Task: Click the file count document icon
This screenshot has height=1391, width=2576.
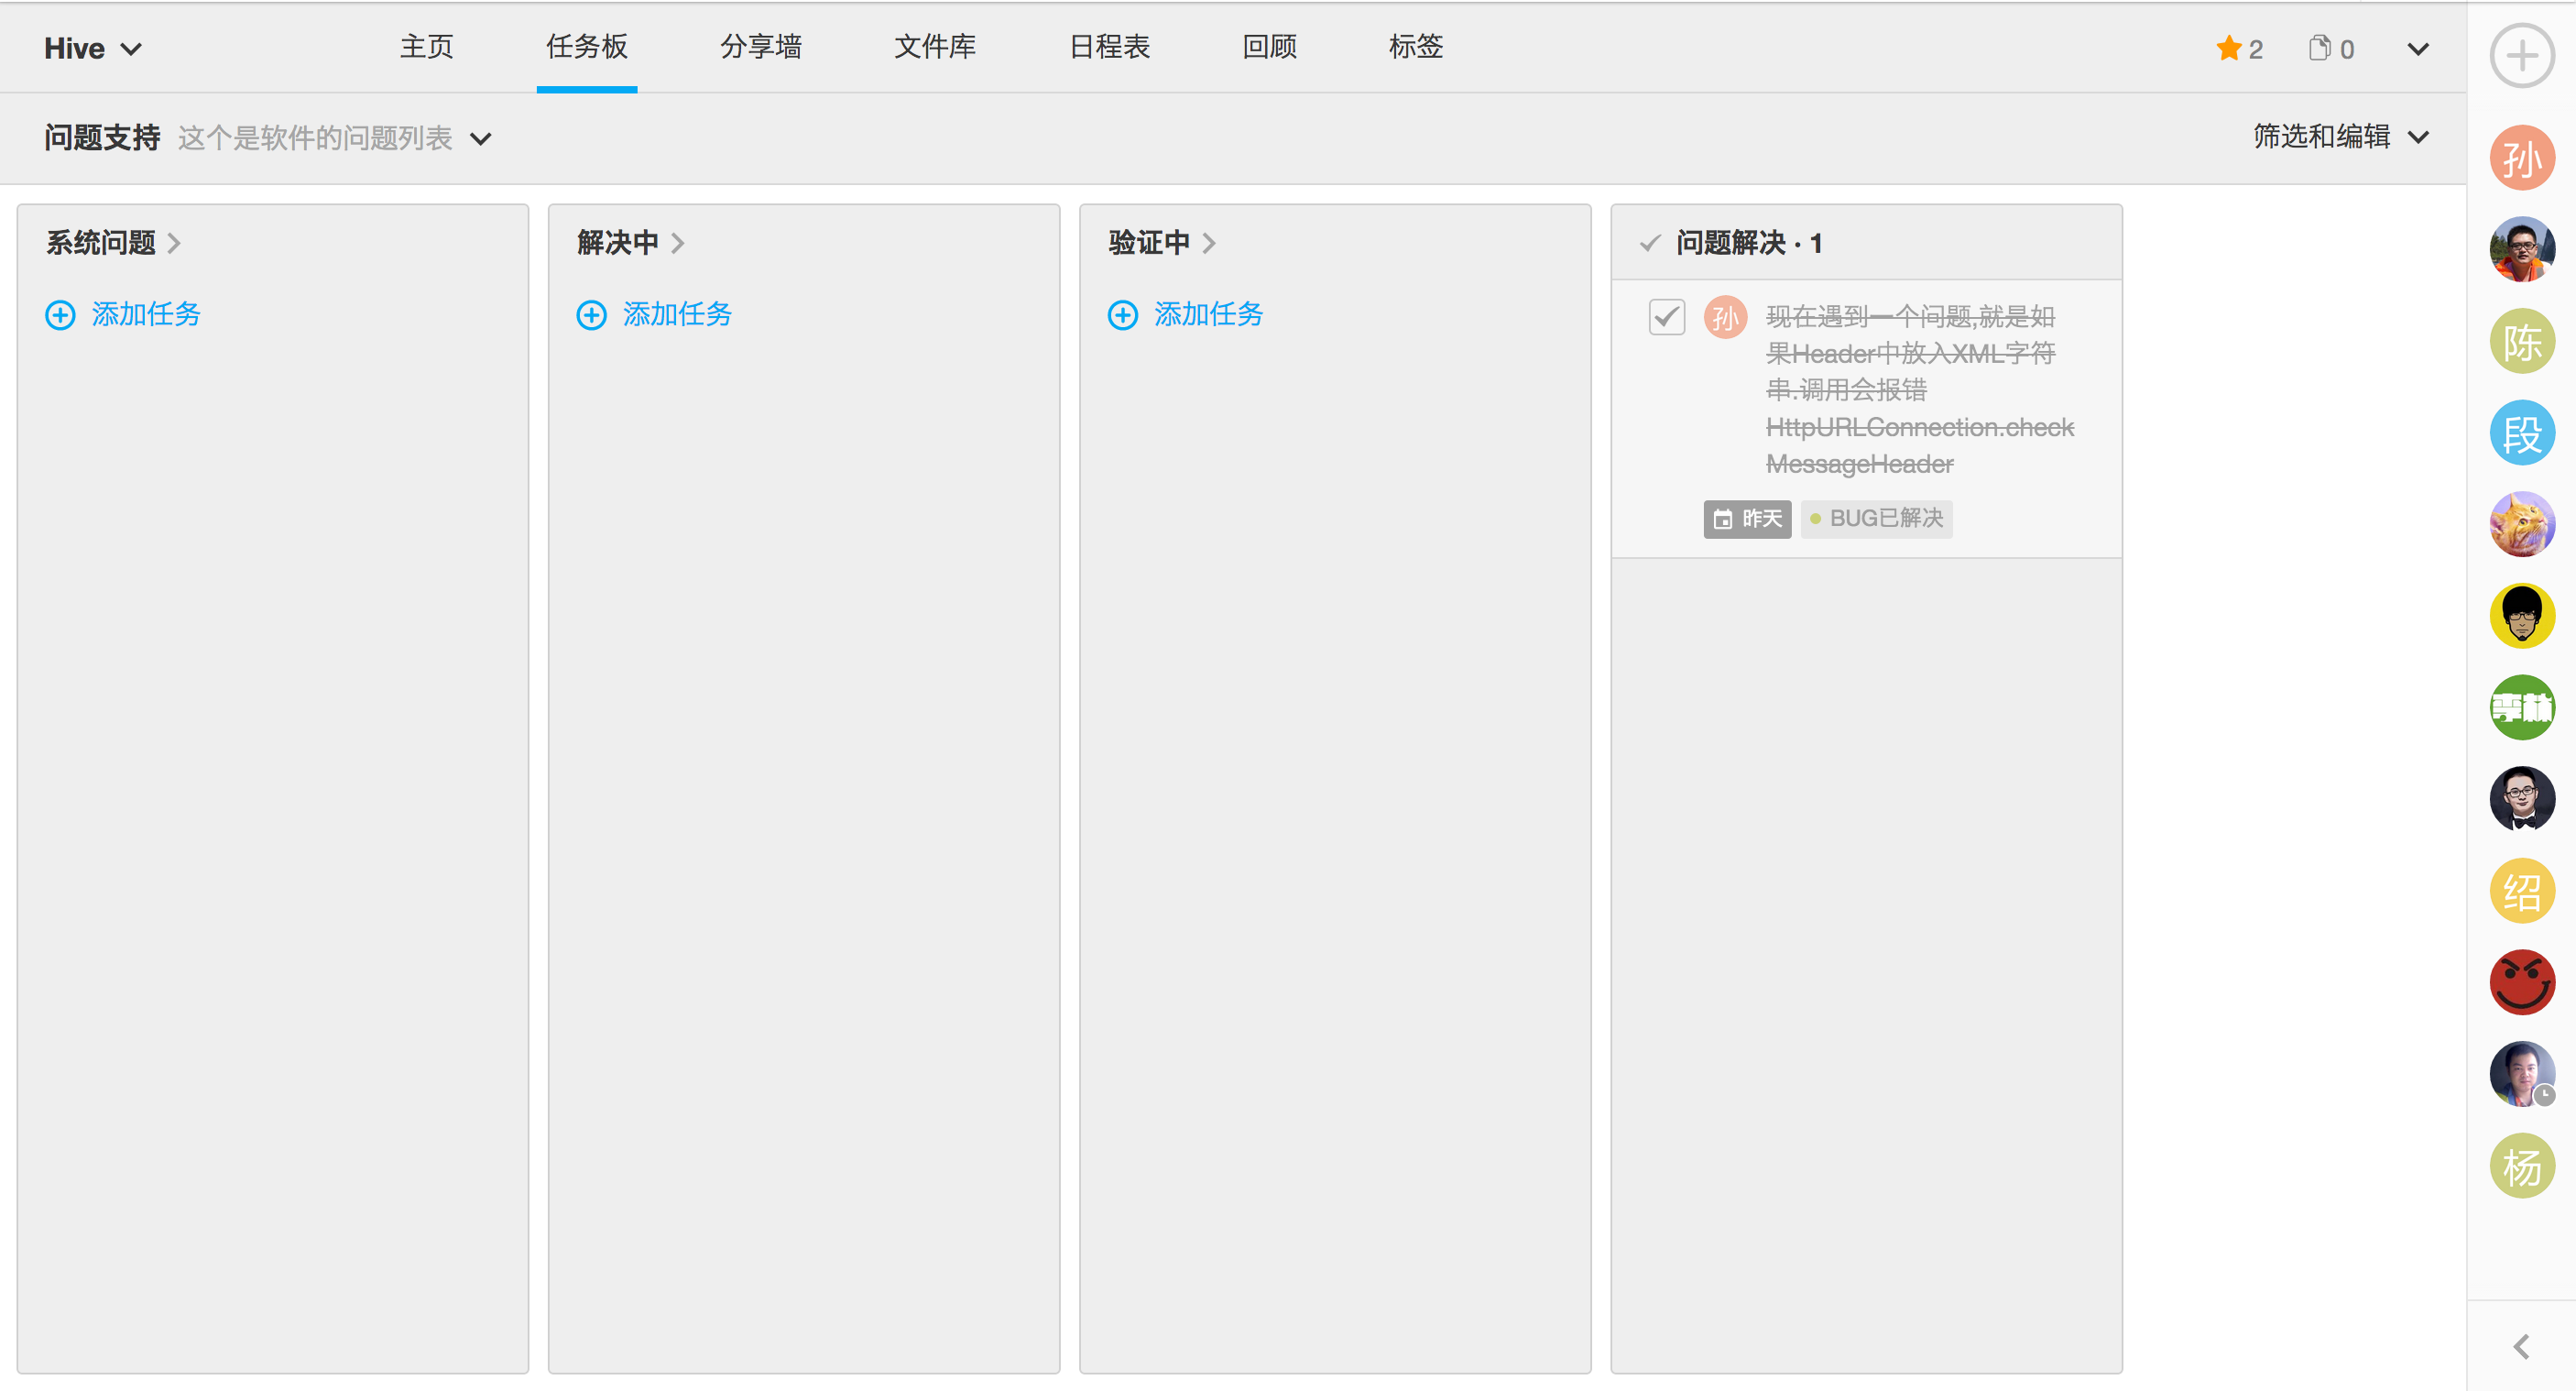Action: pos(2319,48)
